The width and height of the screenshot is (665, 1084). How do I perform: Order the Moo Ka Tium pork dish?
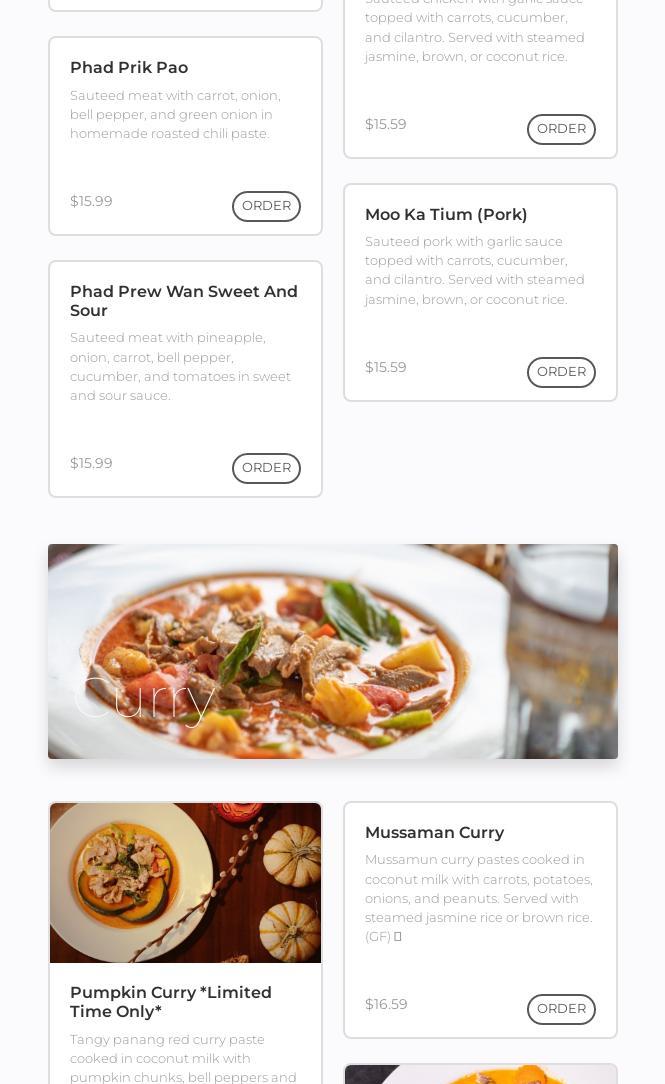point(561,372)
